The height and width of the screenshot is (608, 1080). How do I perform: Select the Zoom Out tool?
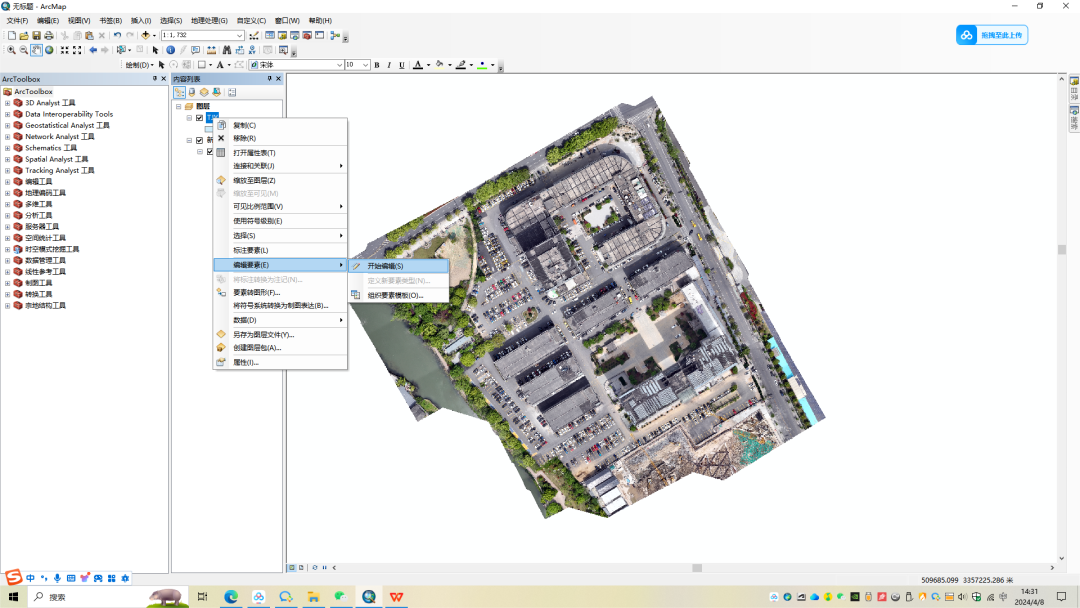[23, 50]
